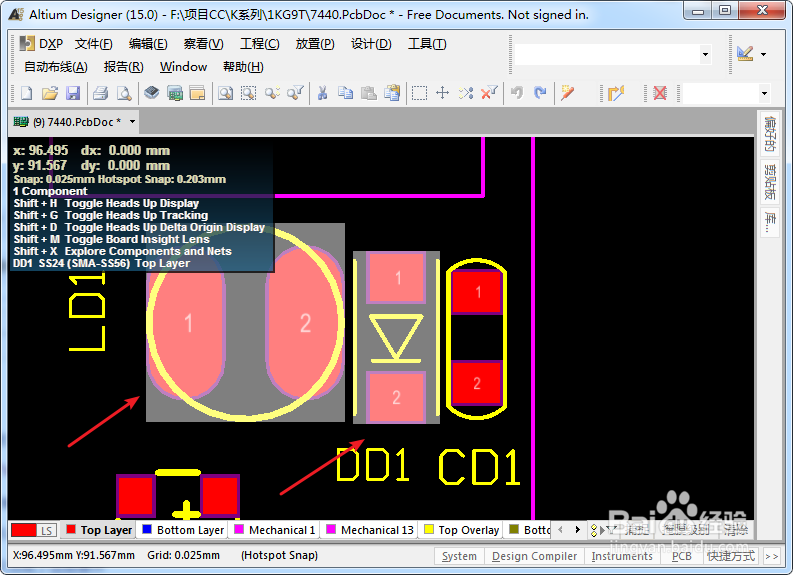Click the print icon
The image size is (793, 575).
click(101, 93)
